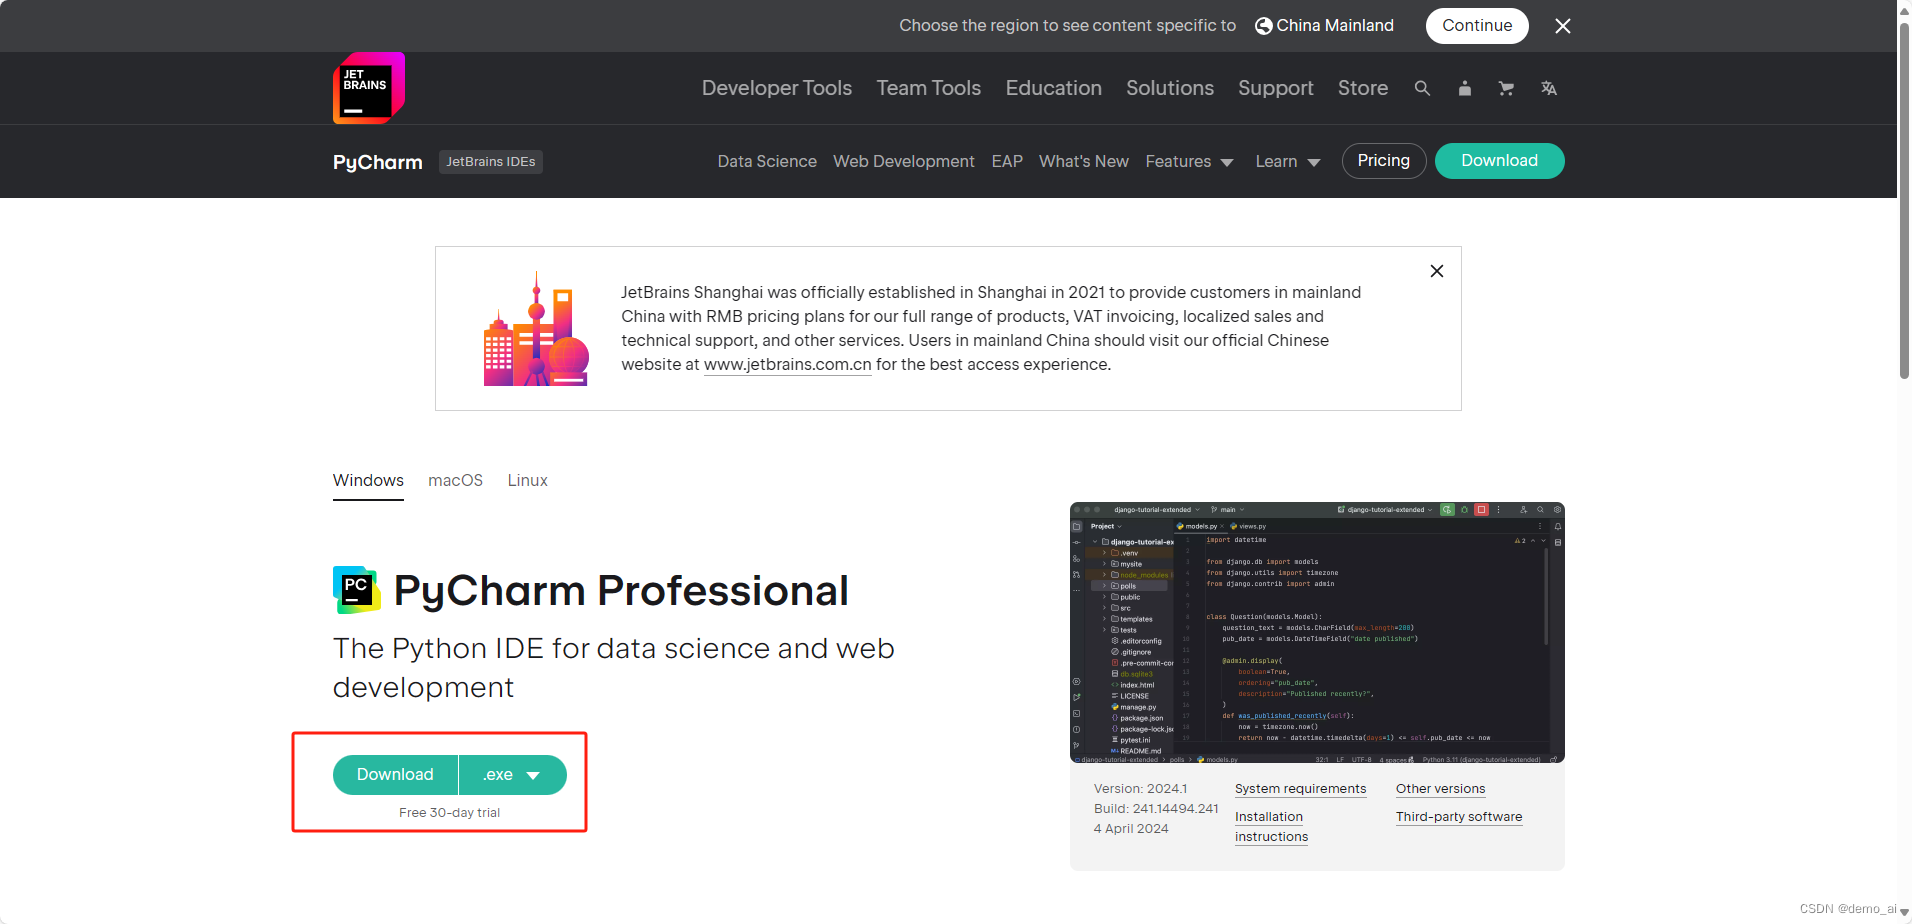Viewport: 1912px width, 924px height.
Task: Click the 'Free 30-day trial' text
Action: 449,813
